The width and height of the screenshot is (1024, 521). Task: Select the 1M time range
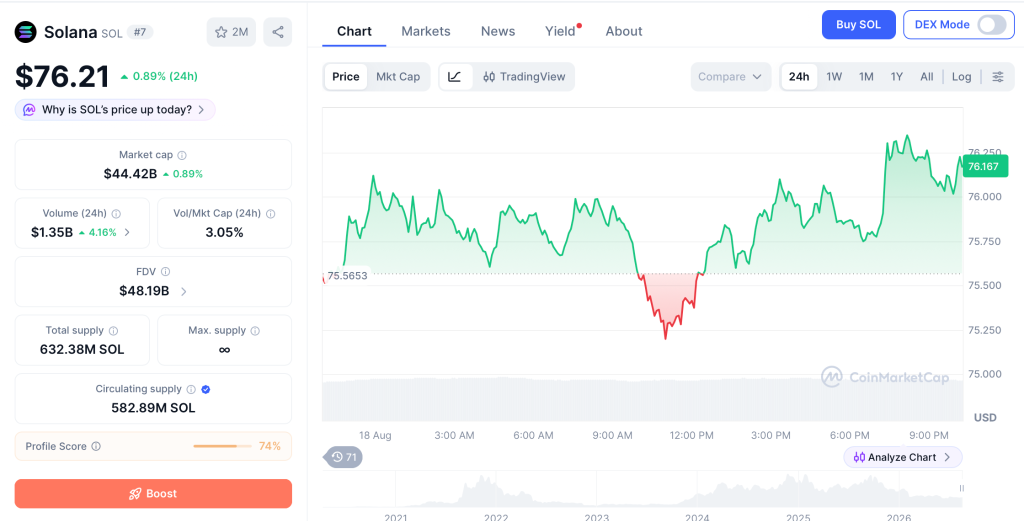866,76
